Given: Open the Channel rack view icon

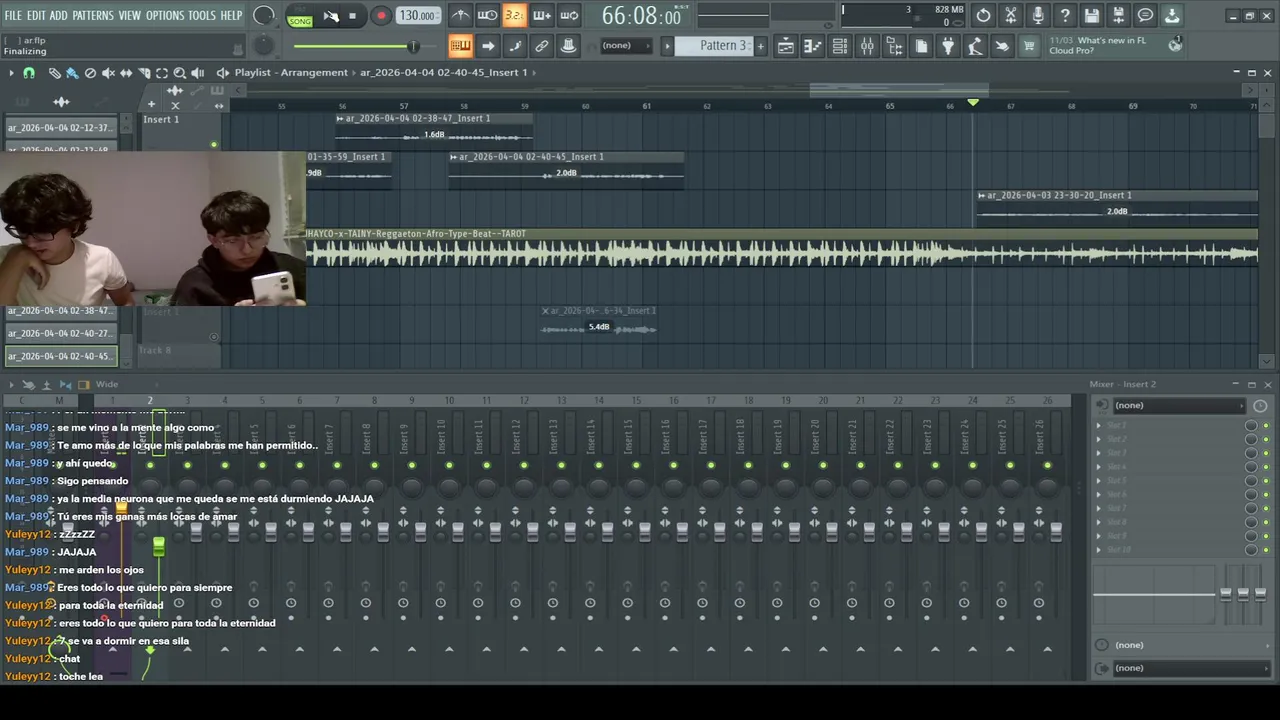Looking at the screenshot, I should (x=840, y=46).
